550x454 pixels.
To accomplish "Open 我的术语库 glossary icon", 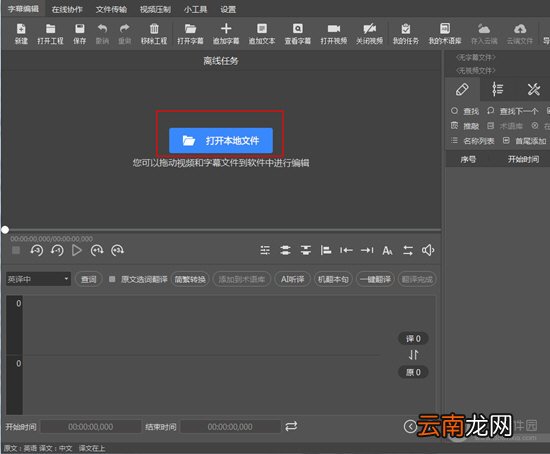I will [x=445, y=34].
